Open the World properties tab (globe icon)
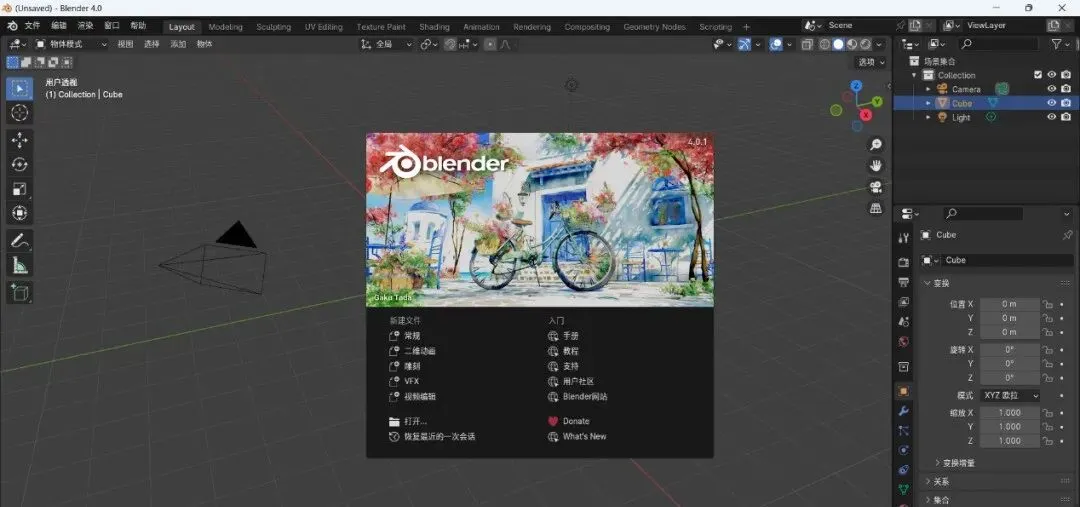The width and height of the screenshot is (1080, 507). 904,342
